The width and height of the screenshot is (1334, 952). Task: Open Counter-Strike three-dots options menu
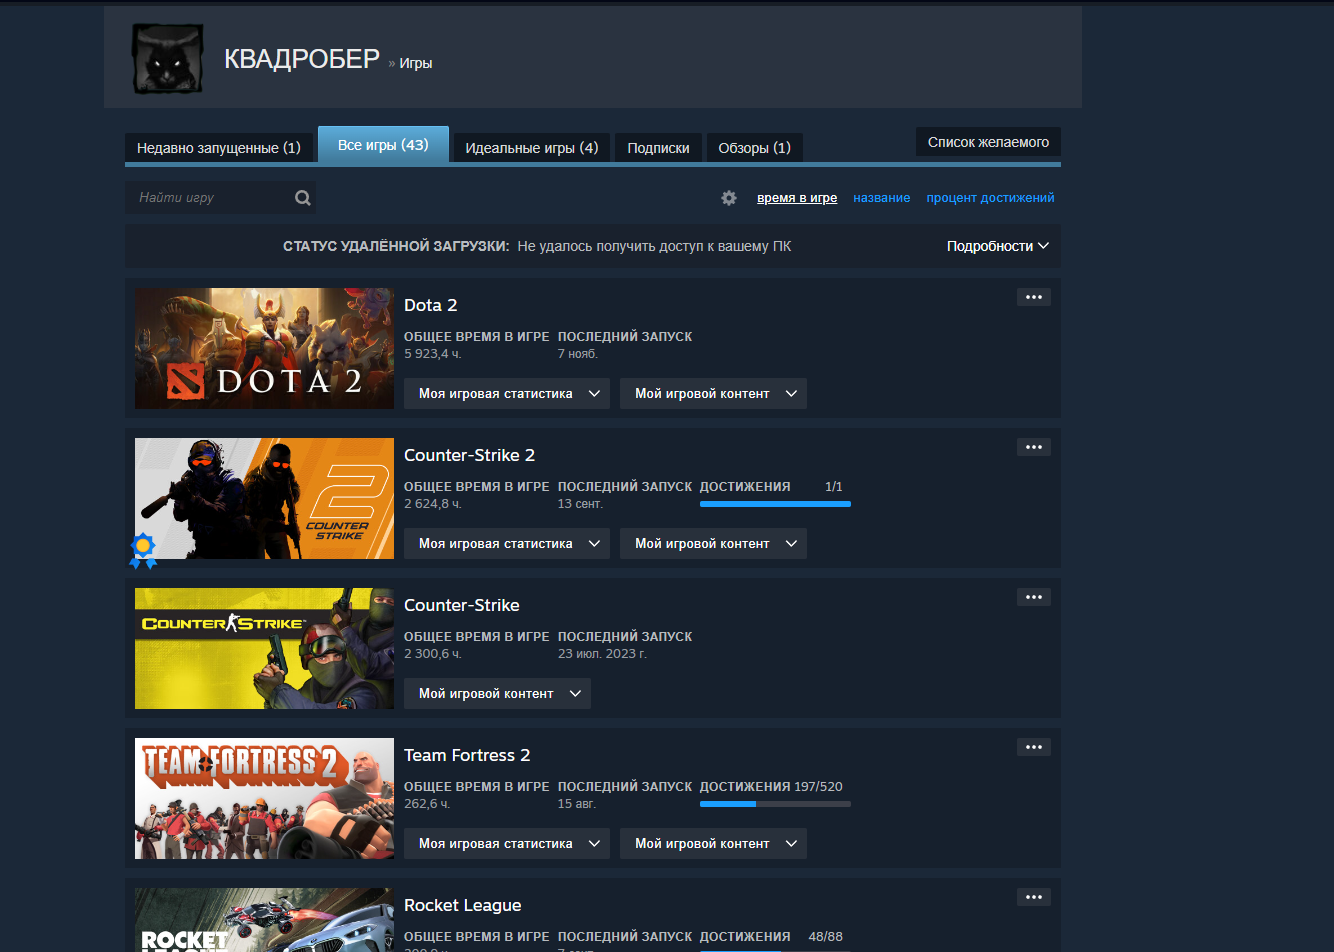point(1034,597)
